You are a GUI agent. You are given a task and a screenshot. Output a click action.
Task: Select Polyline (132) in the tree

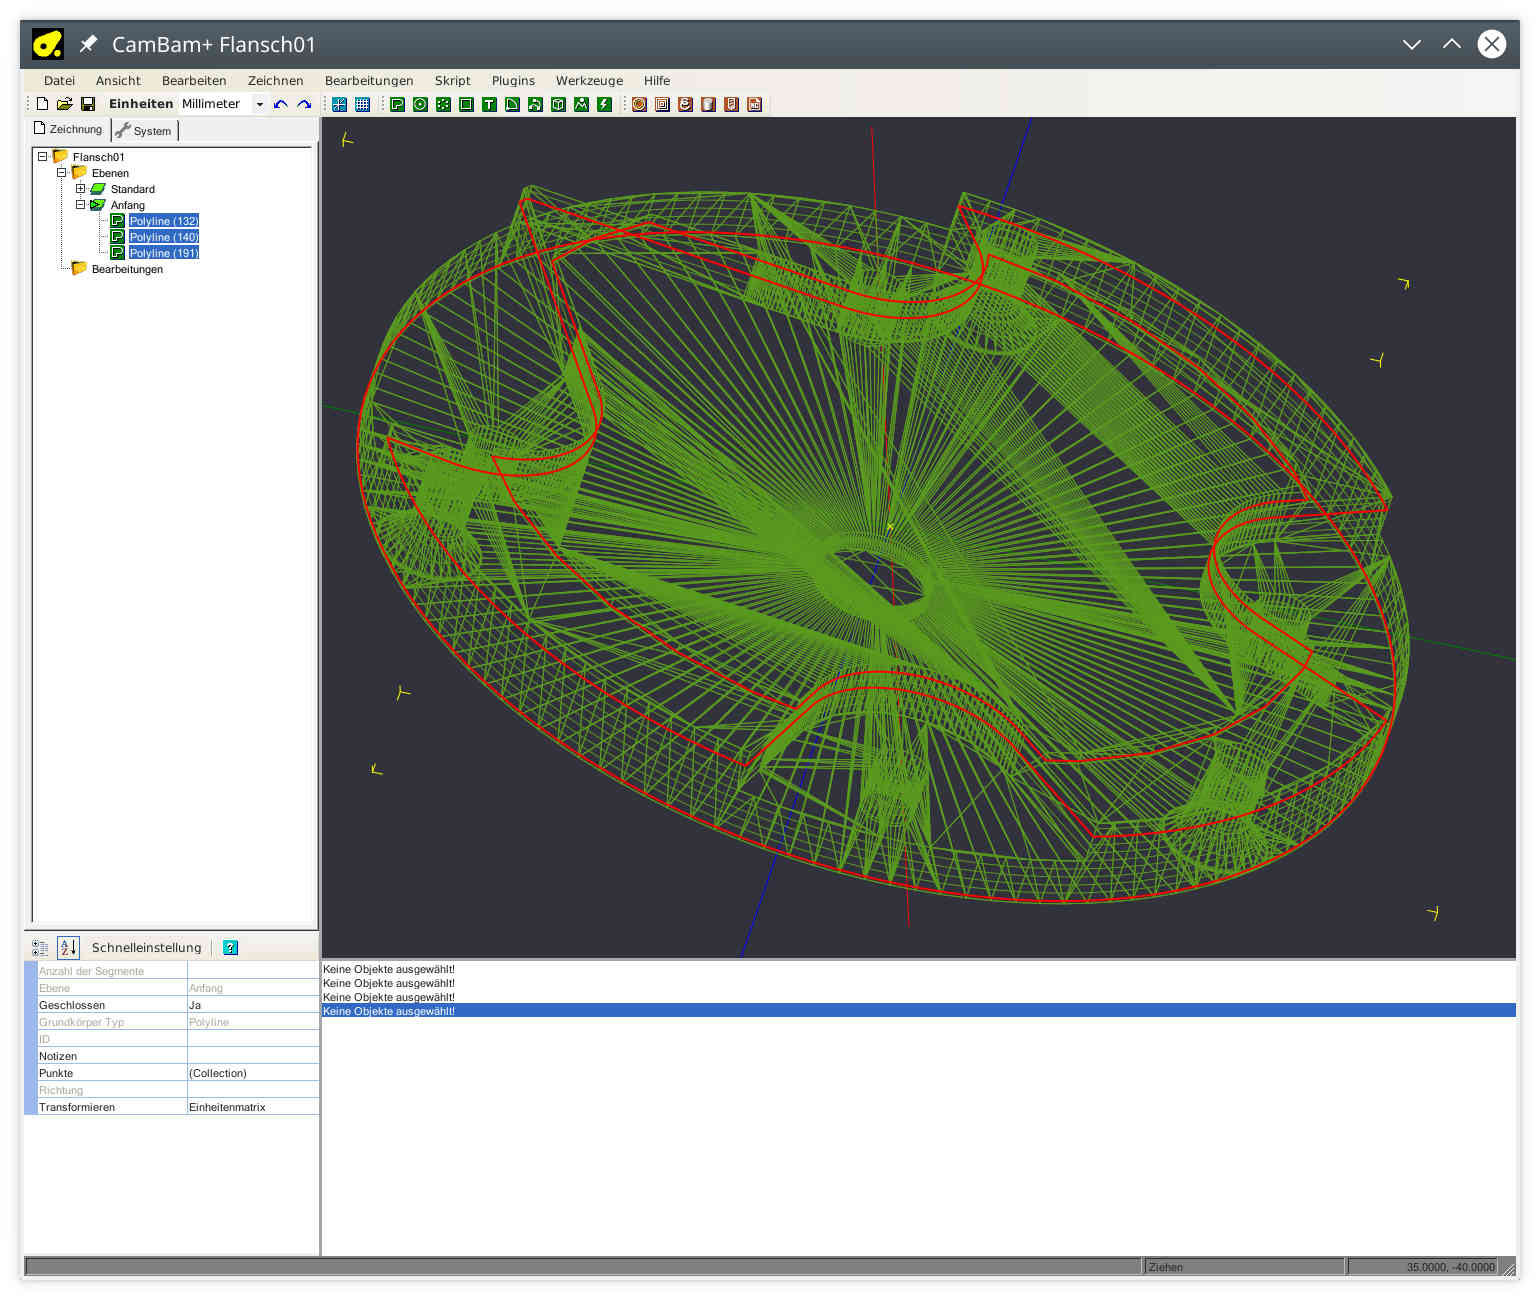pos(164,221)
